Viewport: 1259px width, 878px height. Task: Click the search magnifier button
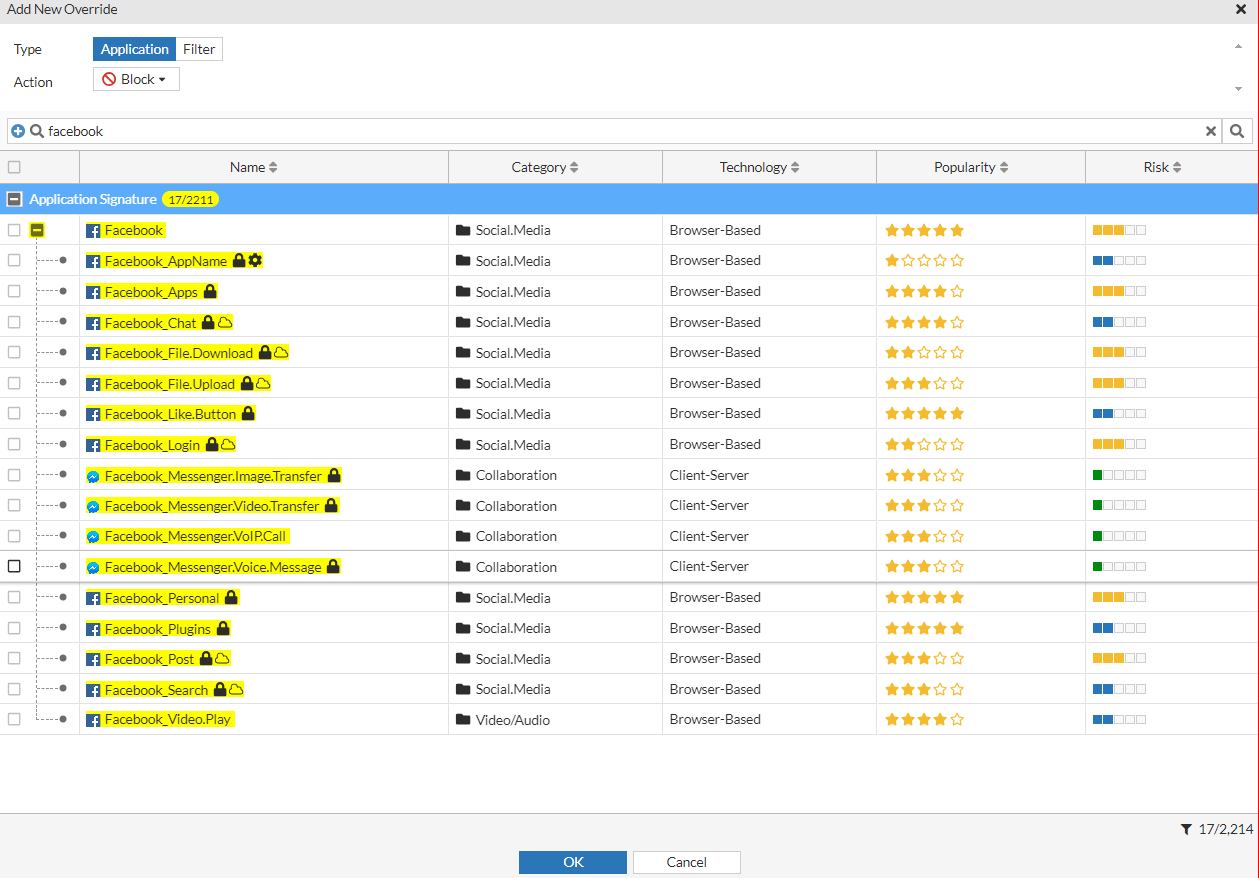1237,131
